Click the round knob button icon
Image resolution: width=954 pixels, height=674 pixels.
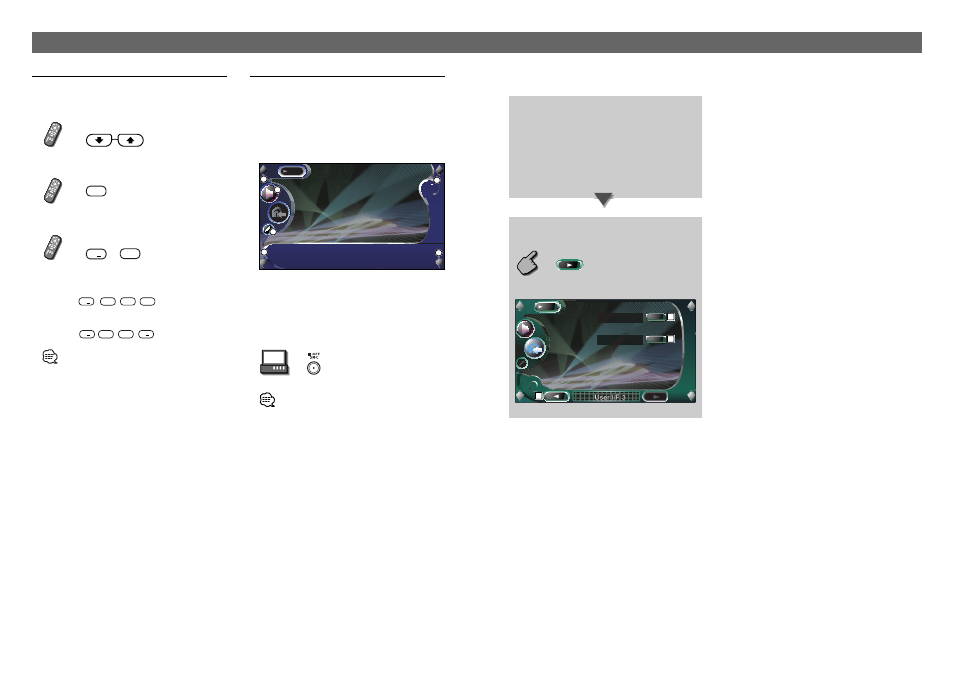point(313,367)
